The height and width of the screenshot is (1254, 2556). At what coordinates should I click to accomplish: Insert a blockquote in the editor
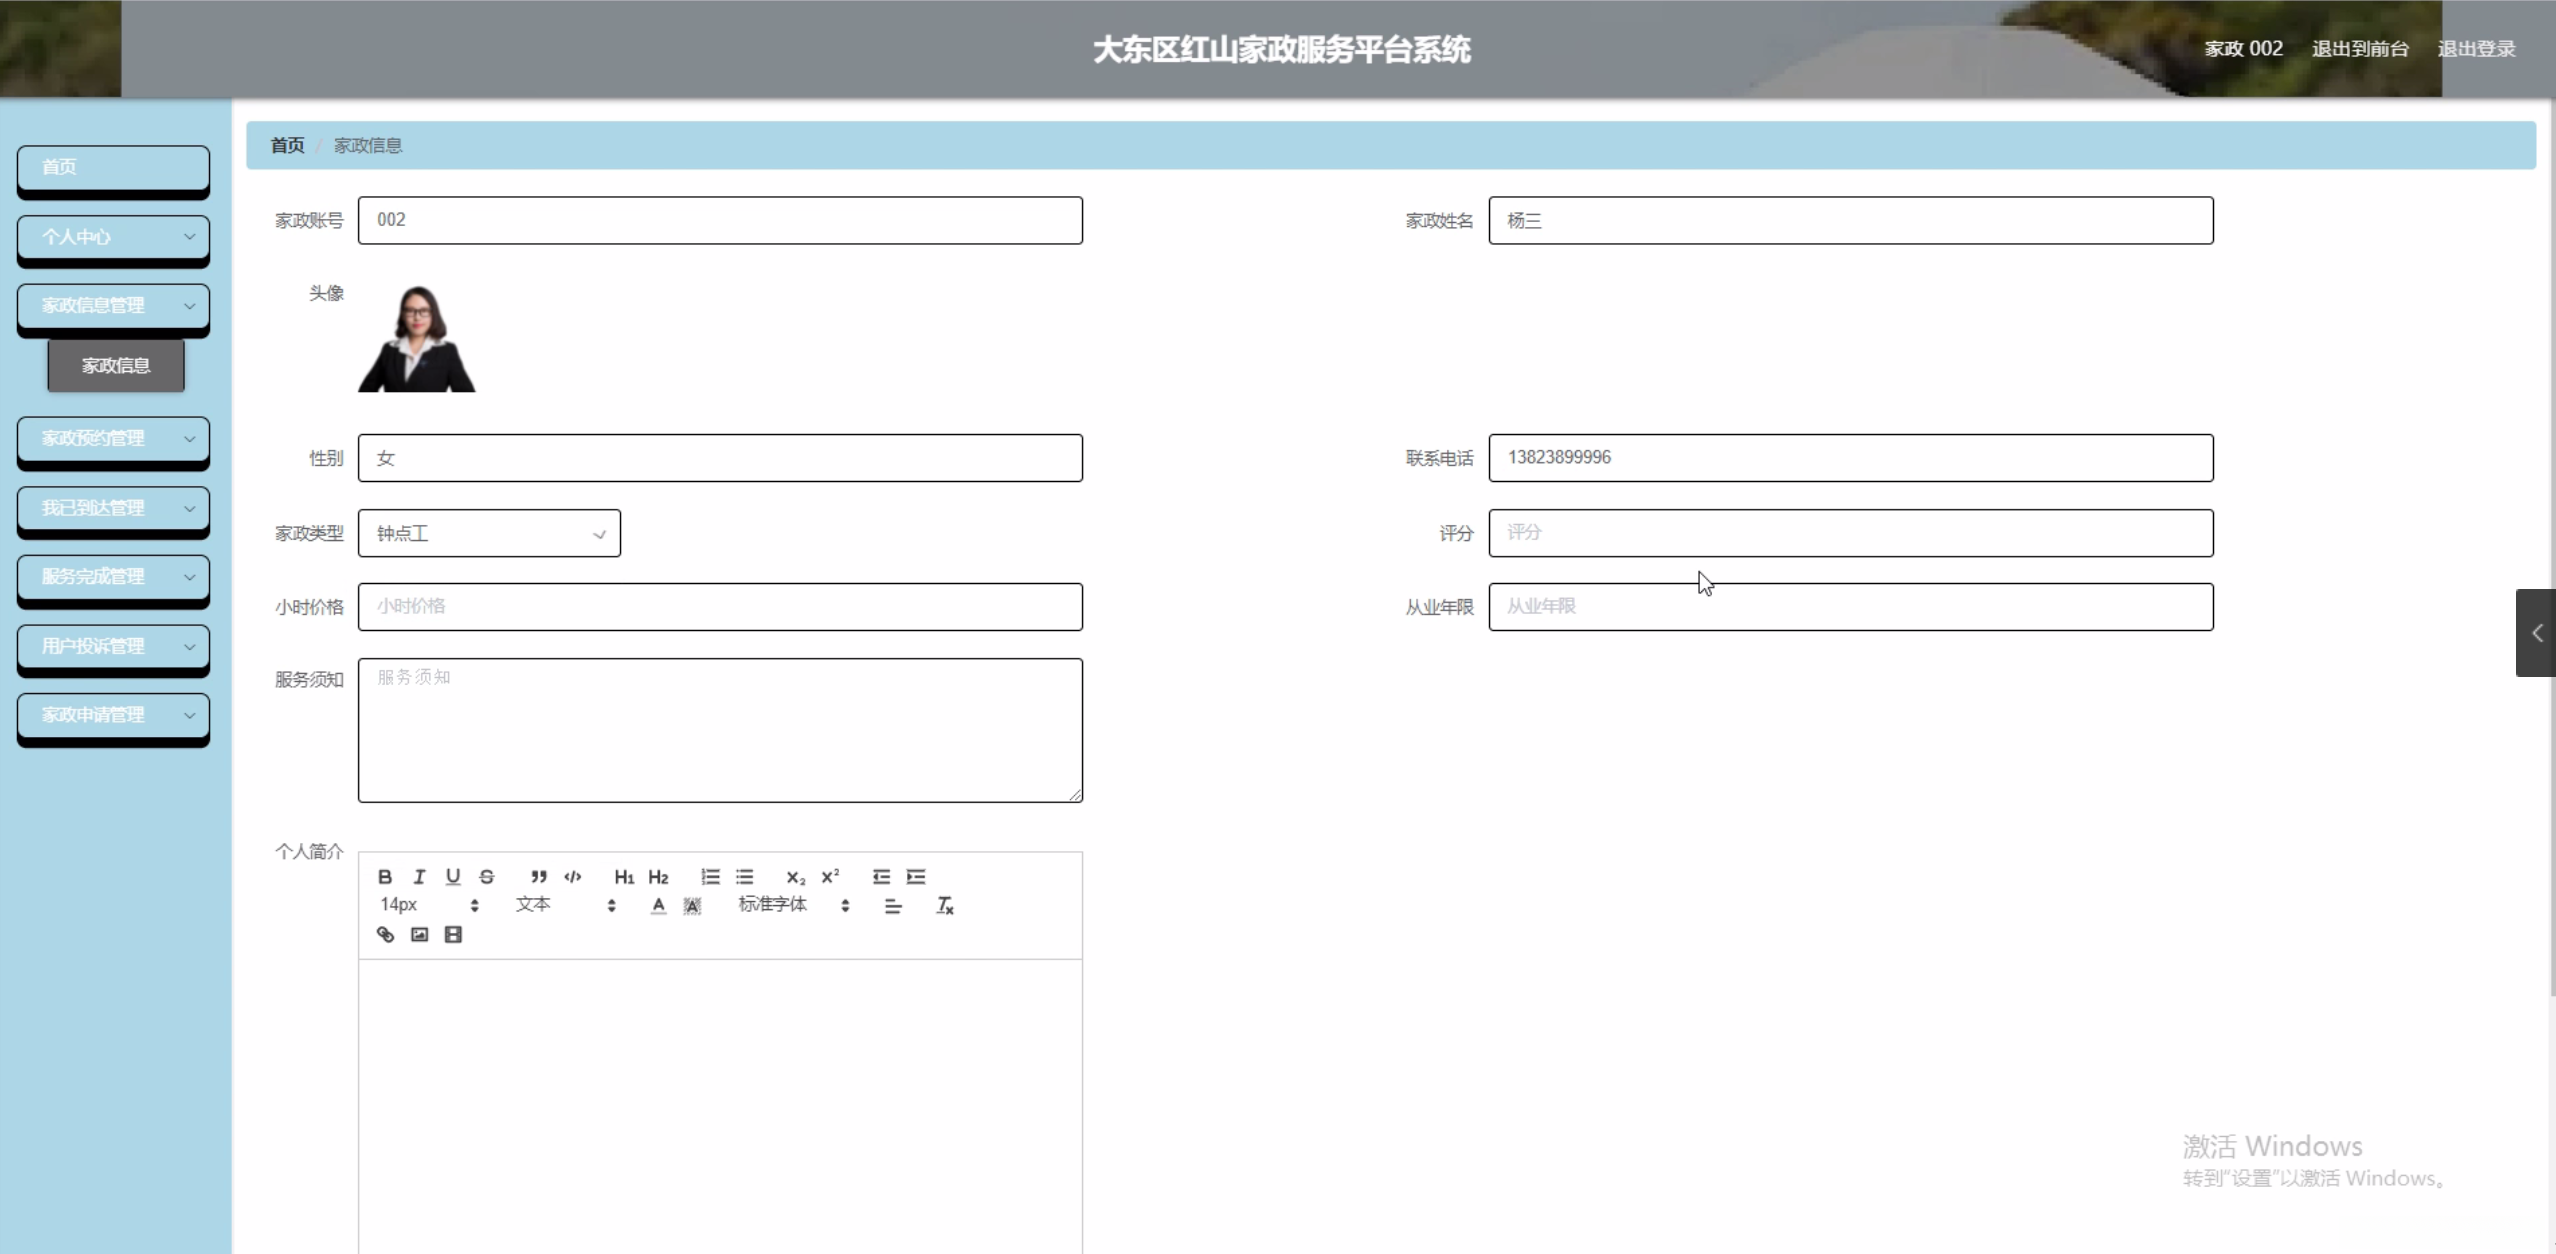539,877
